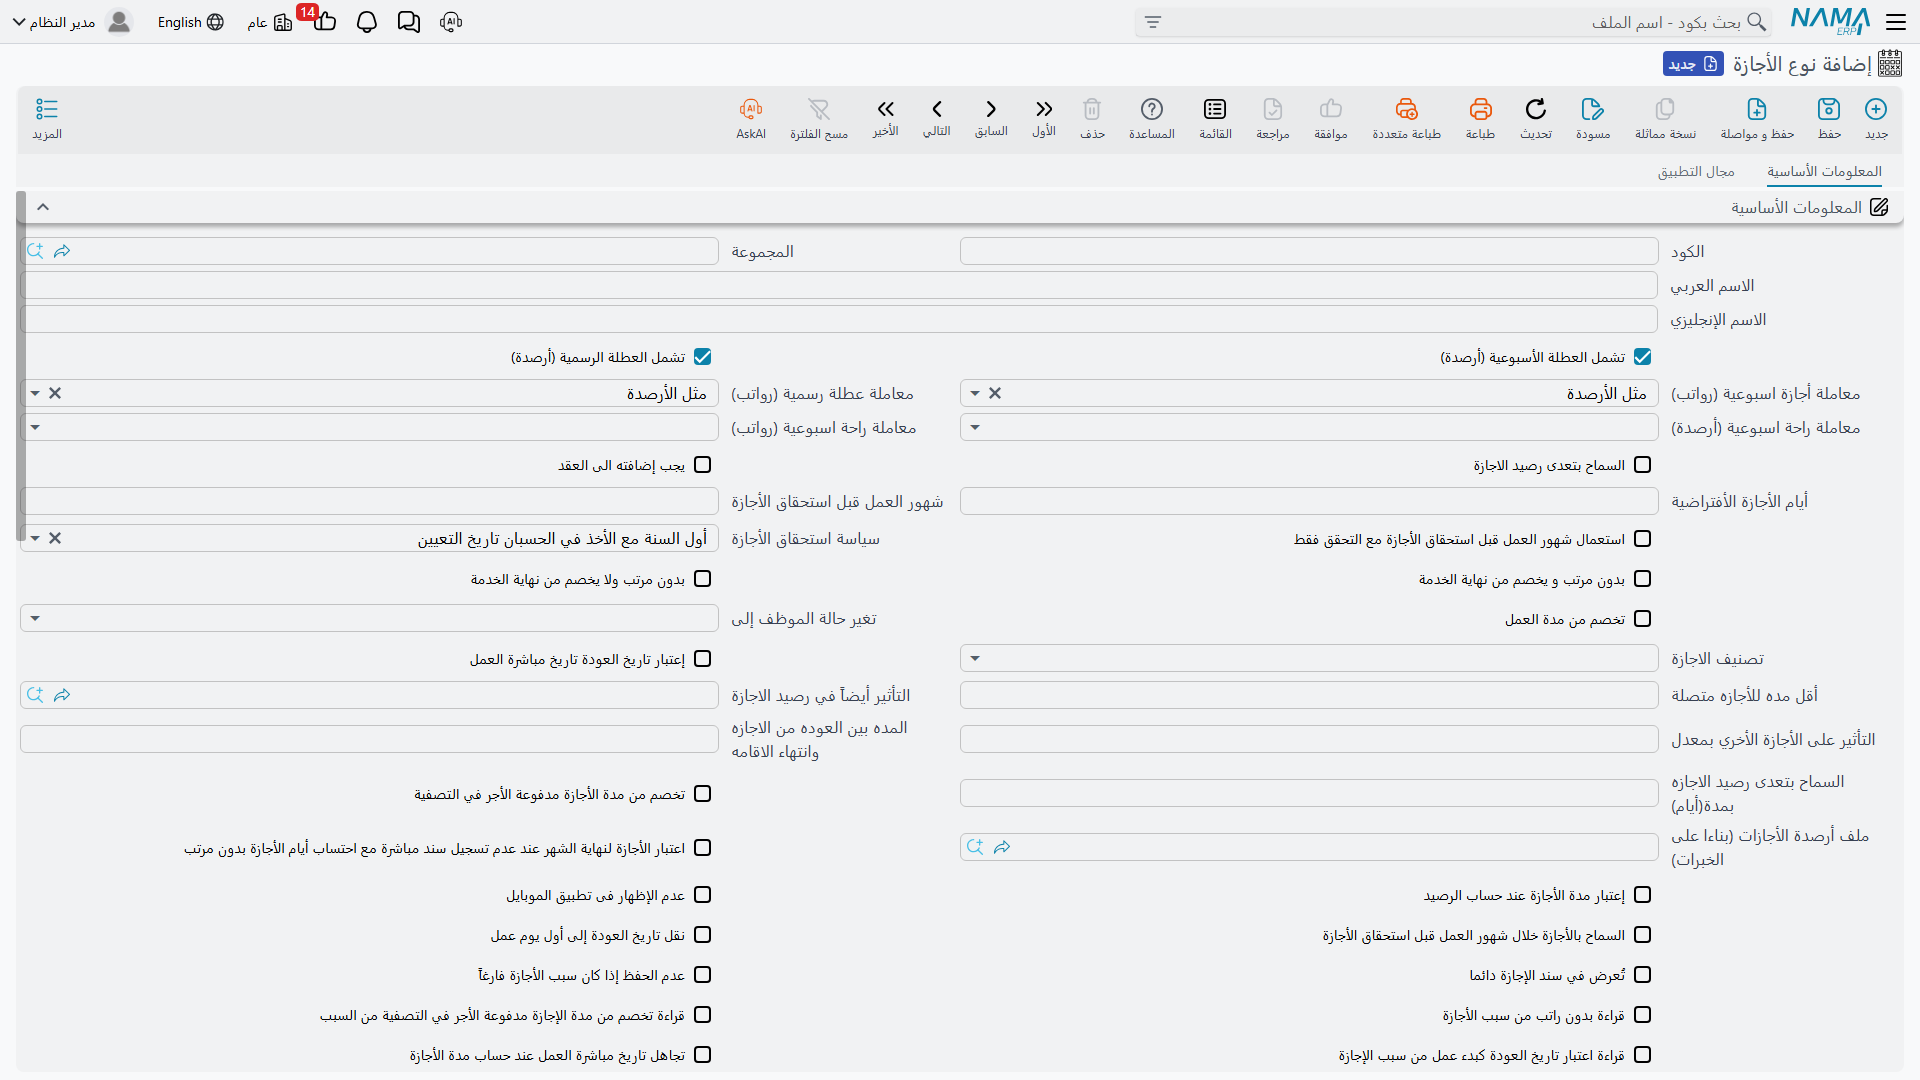Click the الكود input field
1920x1080 pixels.
pos(1309,251)
